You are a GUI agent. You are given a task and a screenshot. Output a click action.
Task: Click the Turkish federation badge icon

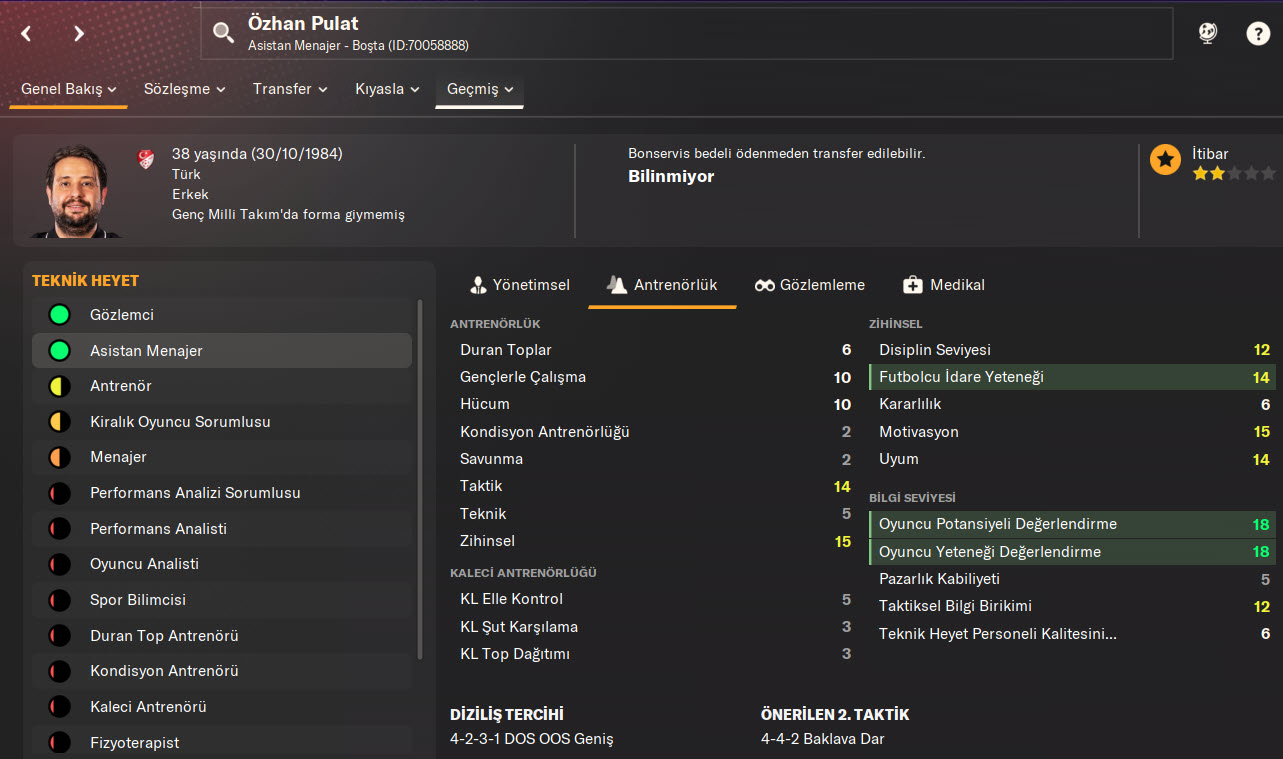[146, 158]
